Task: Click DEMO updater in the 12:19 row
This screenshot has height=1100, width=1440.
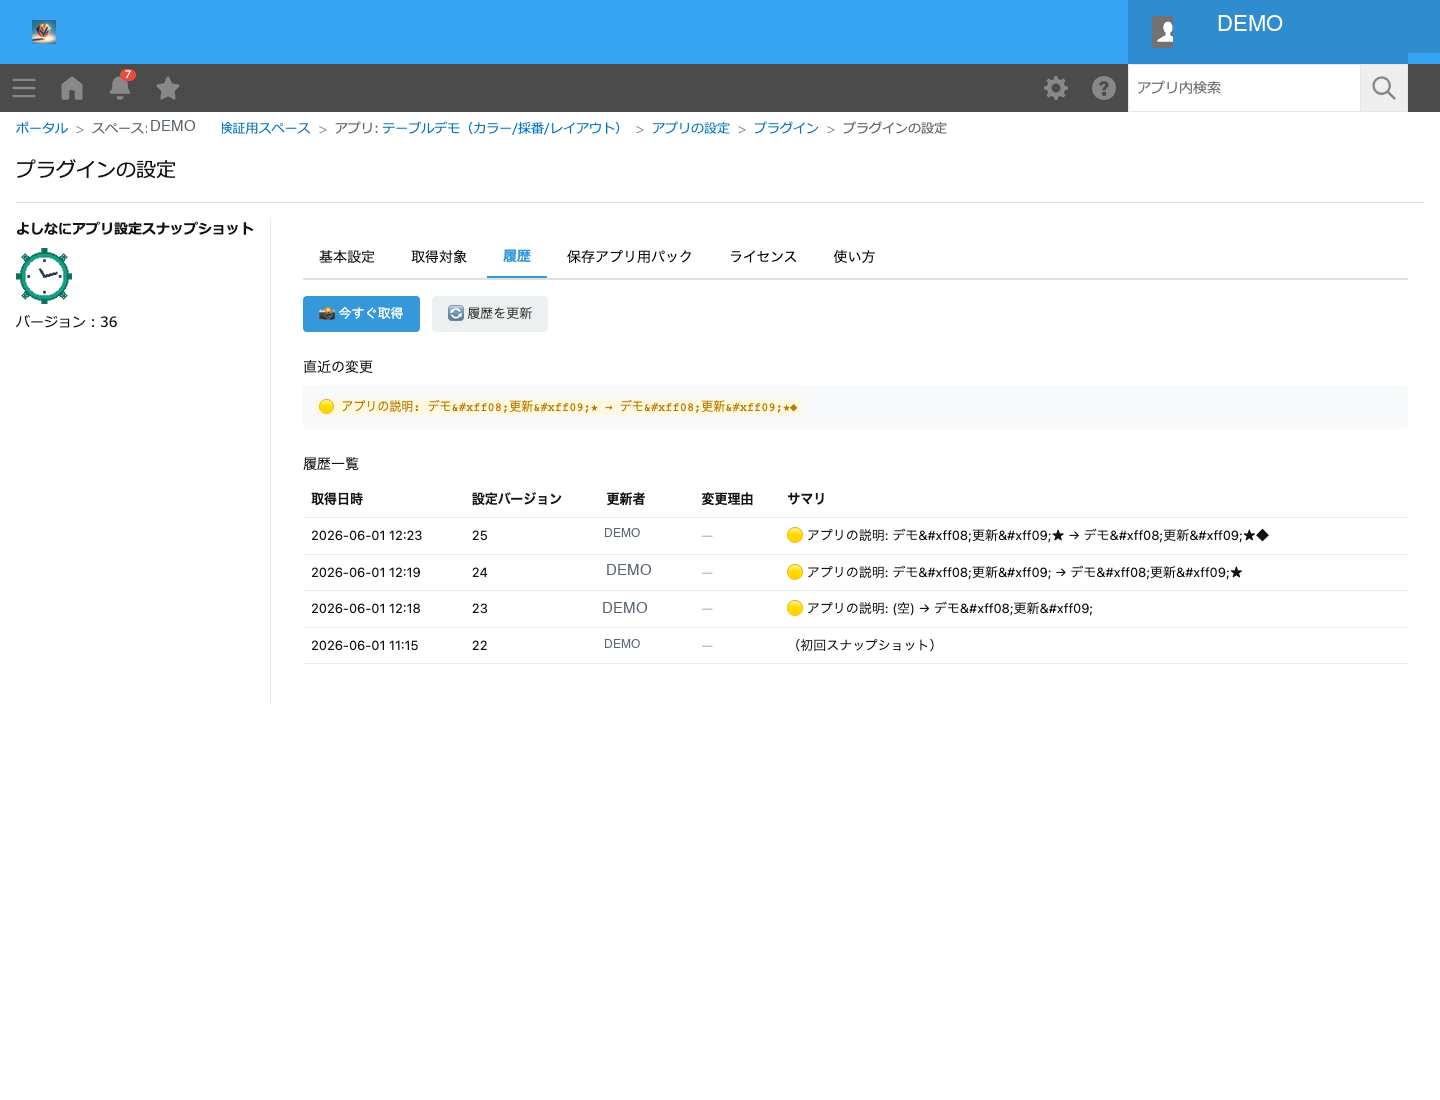Action: point(629,570)
